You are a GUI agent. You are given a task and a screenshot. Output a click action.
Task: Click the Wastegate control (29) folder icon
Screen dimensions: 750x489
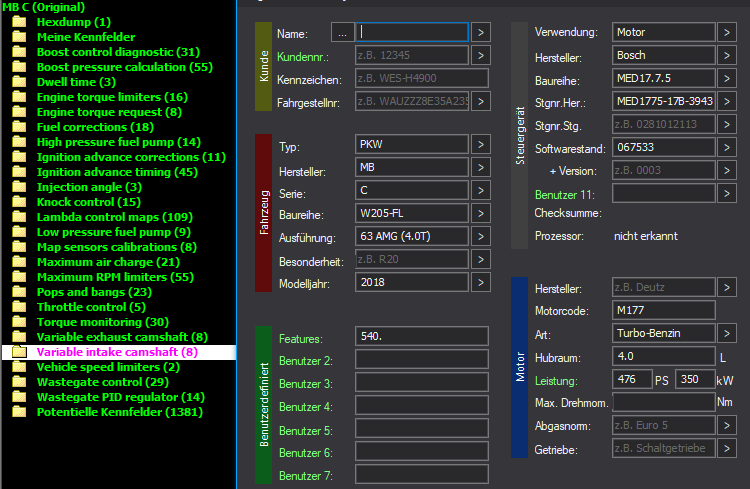[x=19, y=382]
